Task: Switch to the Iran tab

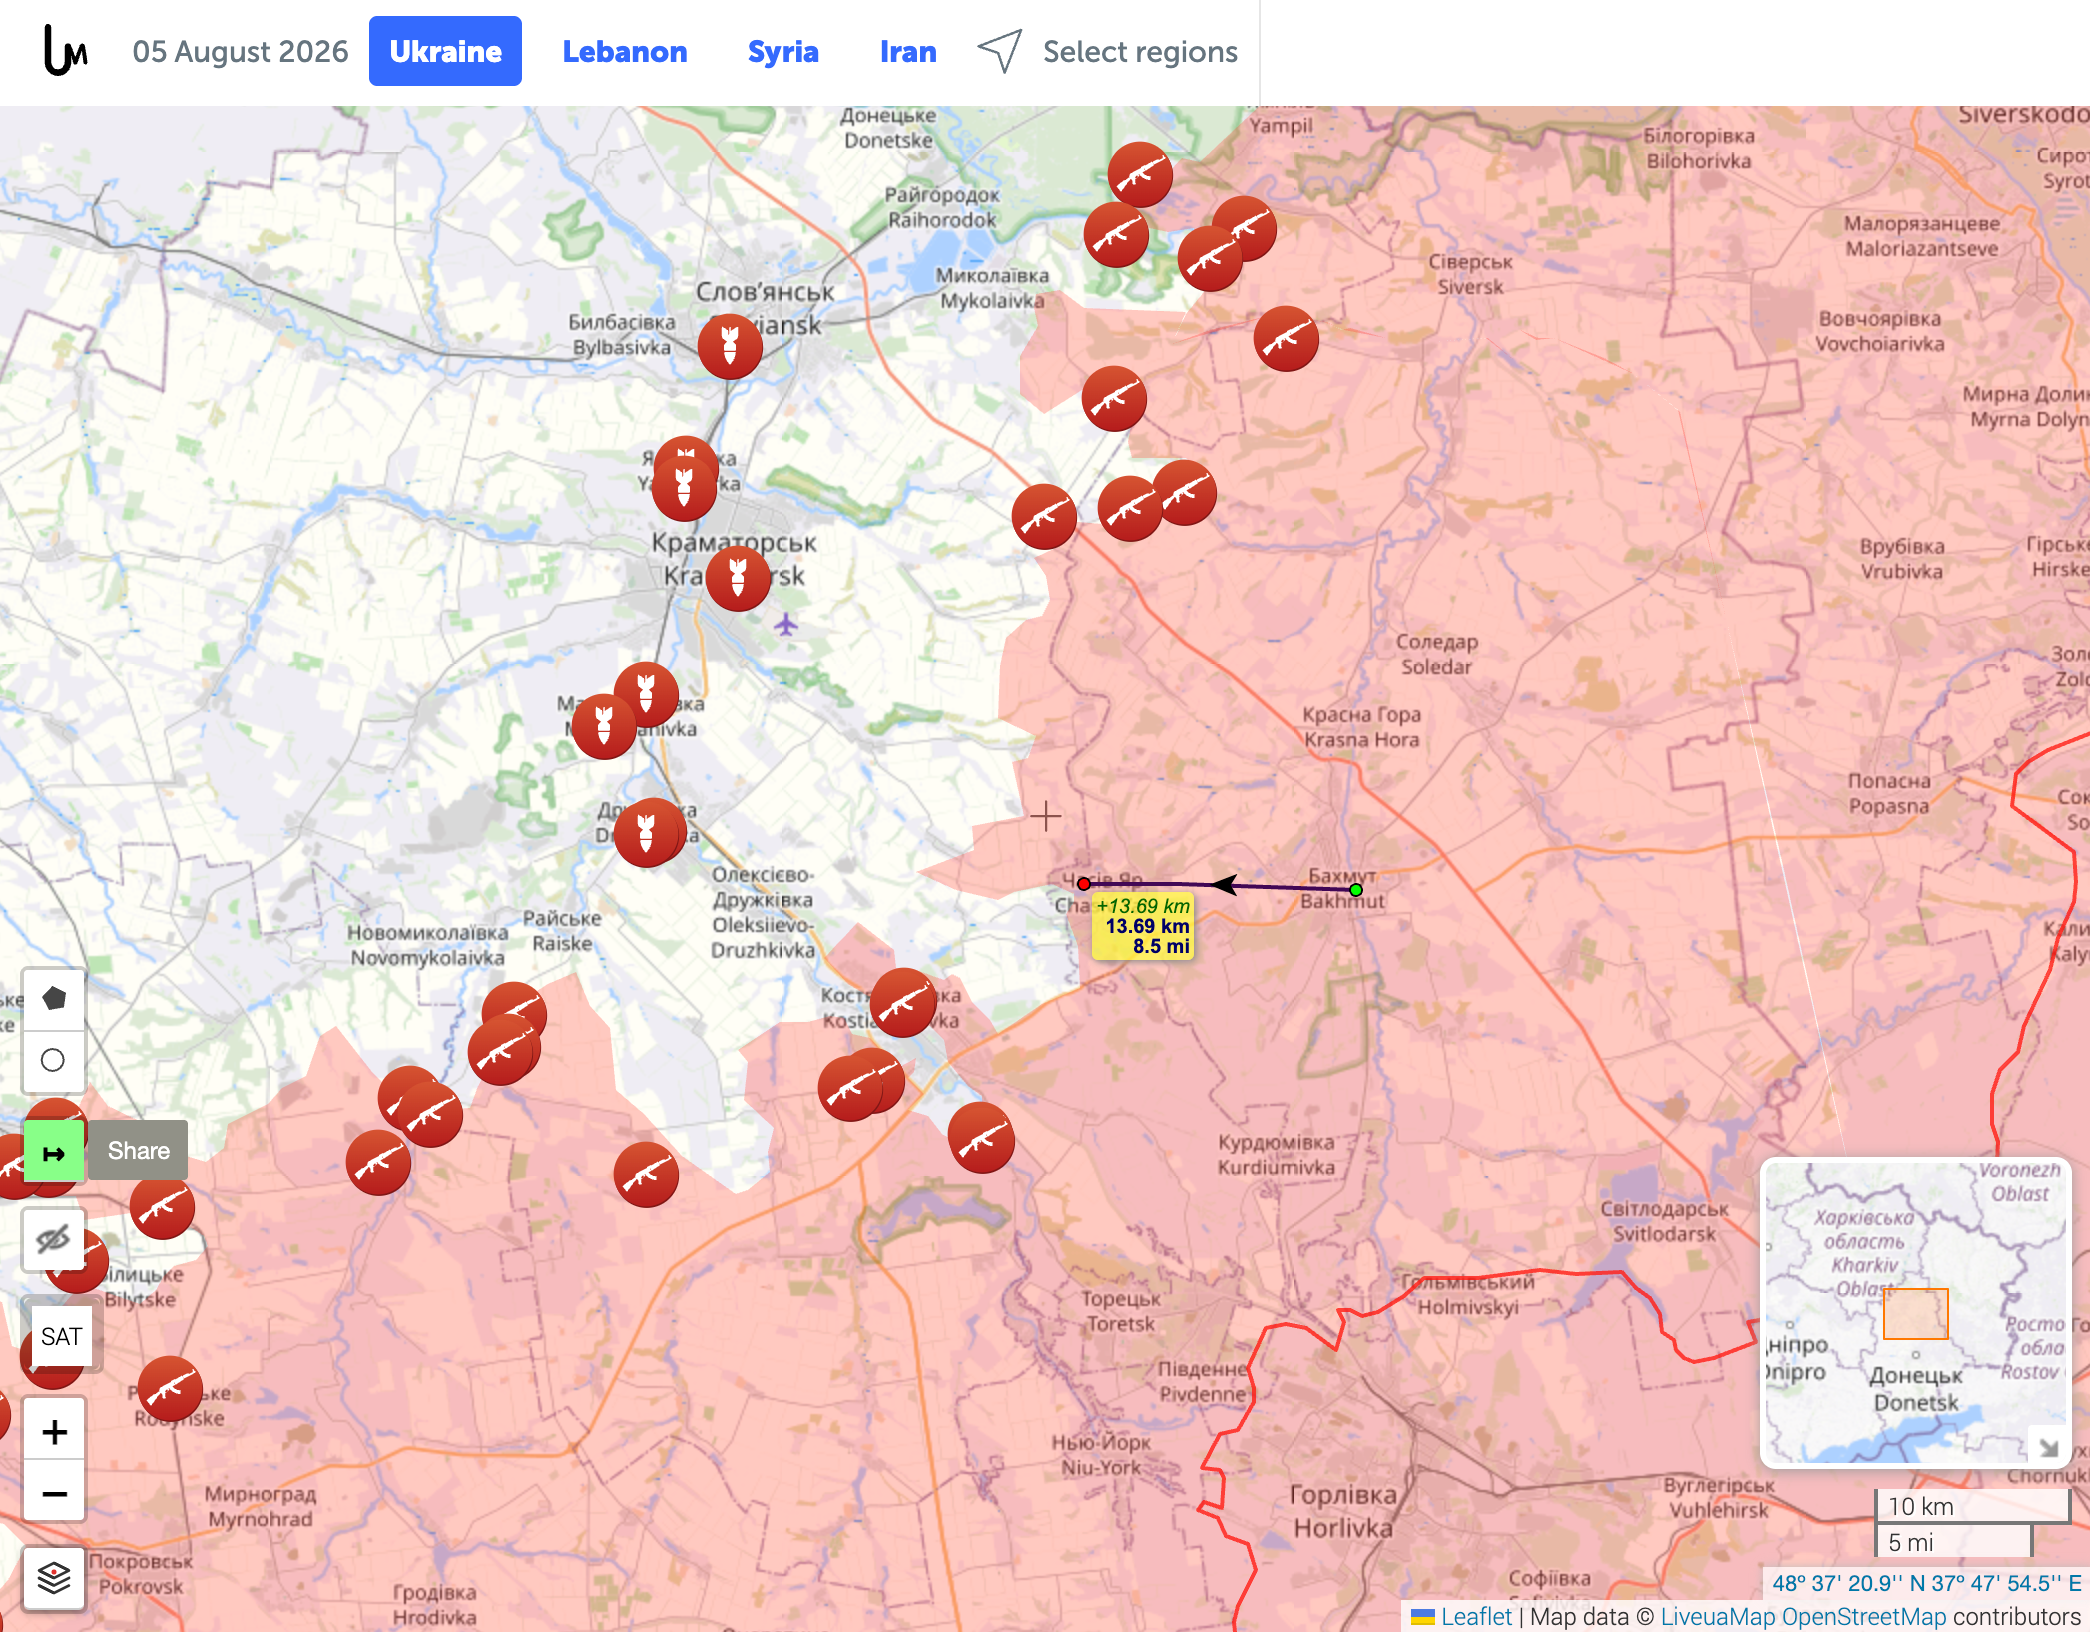Action: pyautogui.click(x=908, y=51)
